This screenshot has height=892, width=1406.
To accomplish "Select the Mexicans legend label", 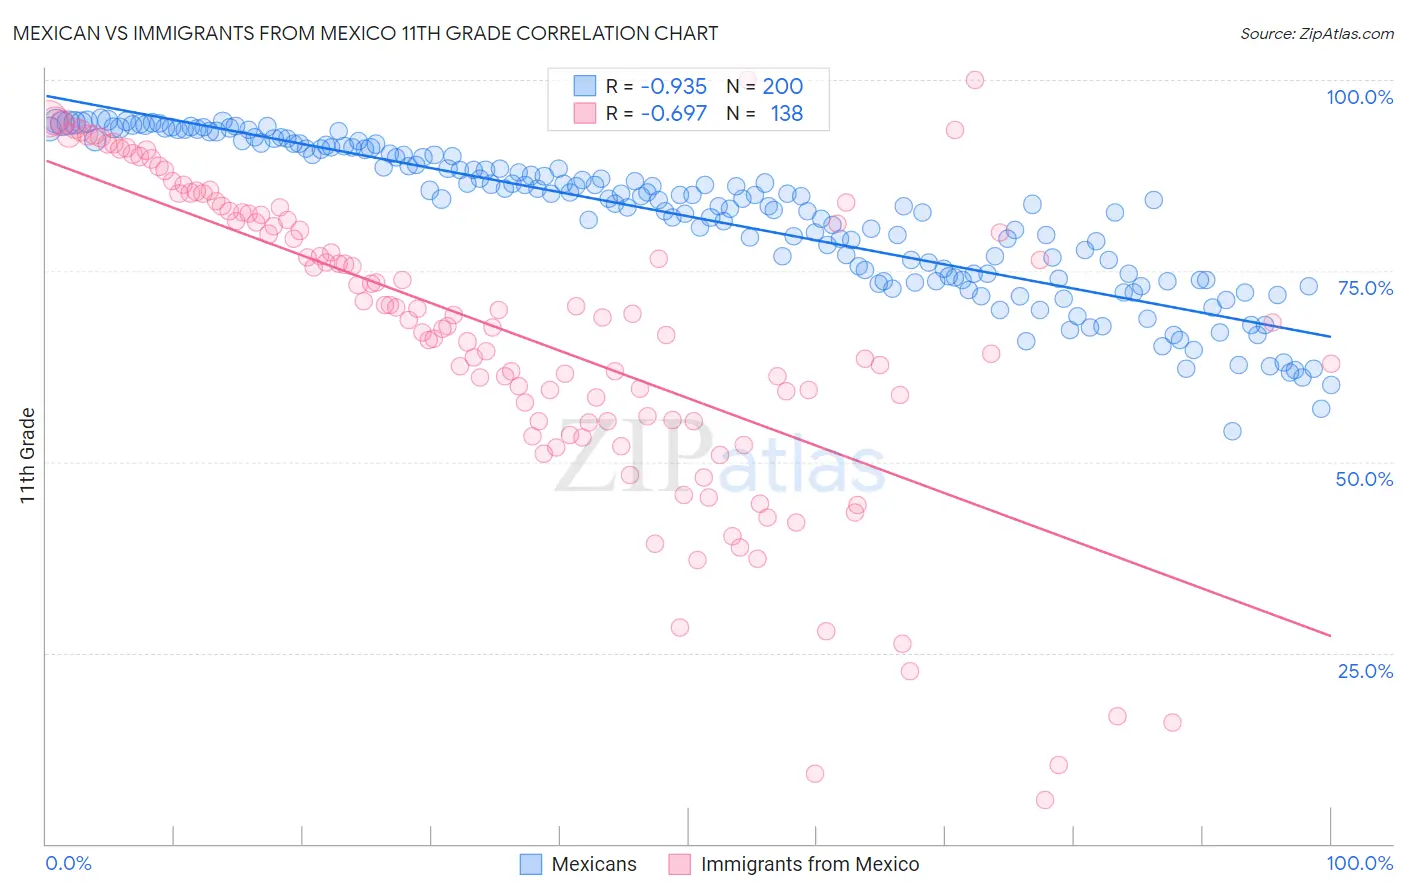I will [x=594, y=864].
